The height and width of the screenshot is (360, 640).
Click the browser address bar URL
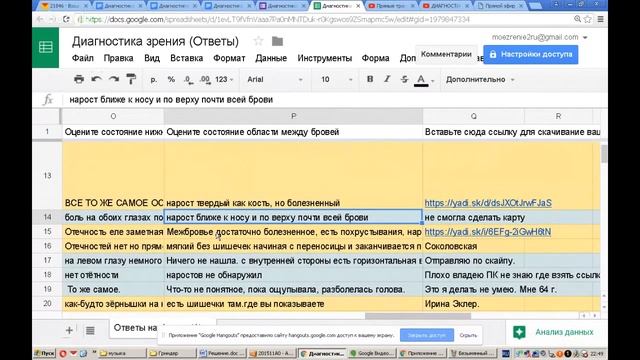coord(278,19)
